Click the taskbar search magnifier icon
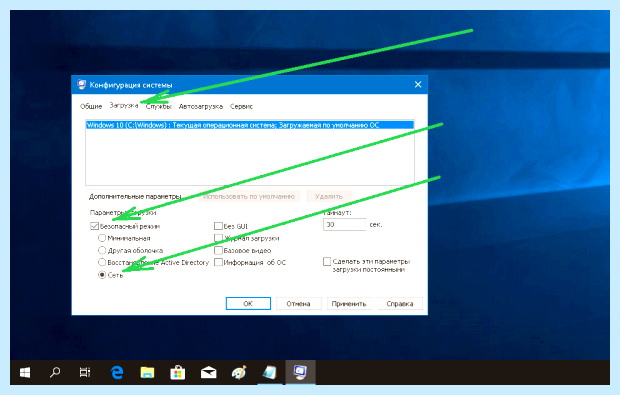 pos(55,372)
